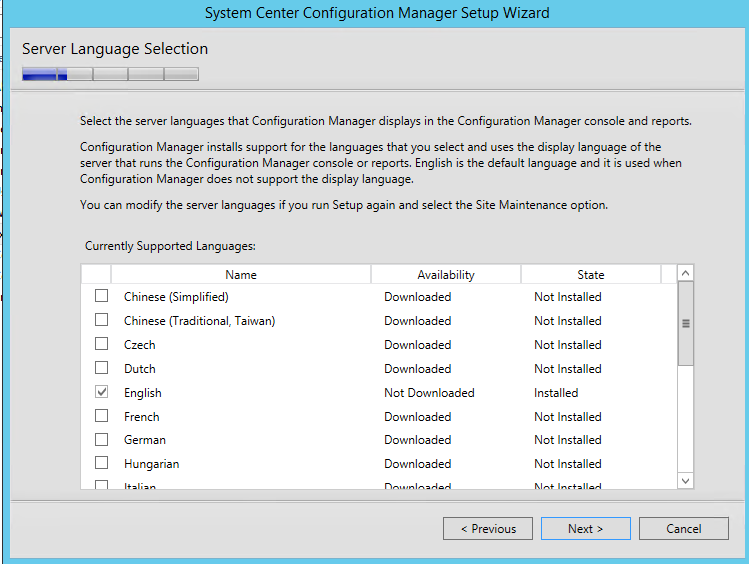Image resolution: width=749 pixels, height=564 pixels.
Task: Proceed with the Next button
Action: click(586, 529)
